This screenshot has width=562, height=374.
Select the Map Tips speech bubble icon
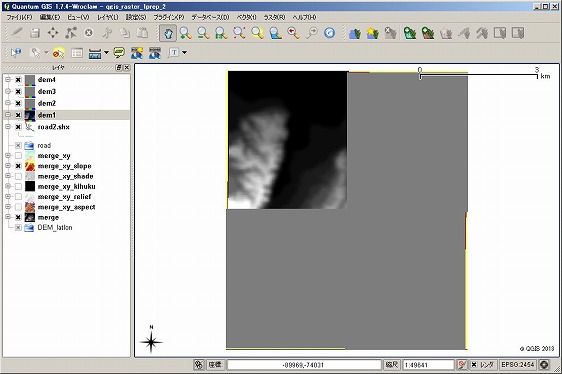coord(119,53)
